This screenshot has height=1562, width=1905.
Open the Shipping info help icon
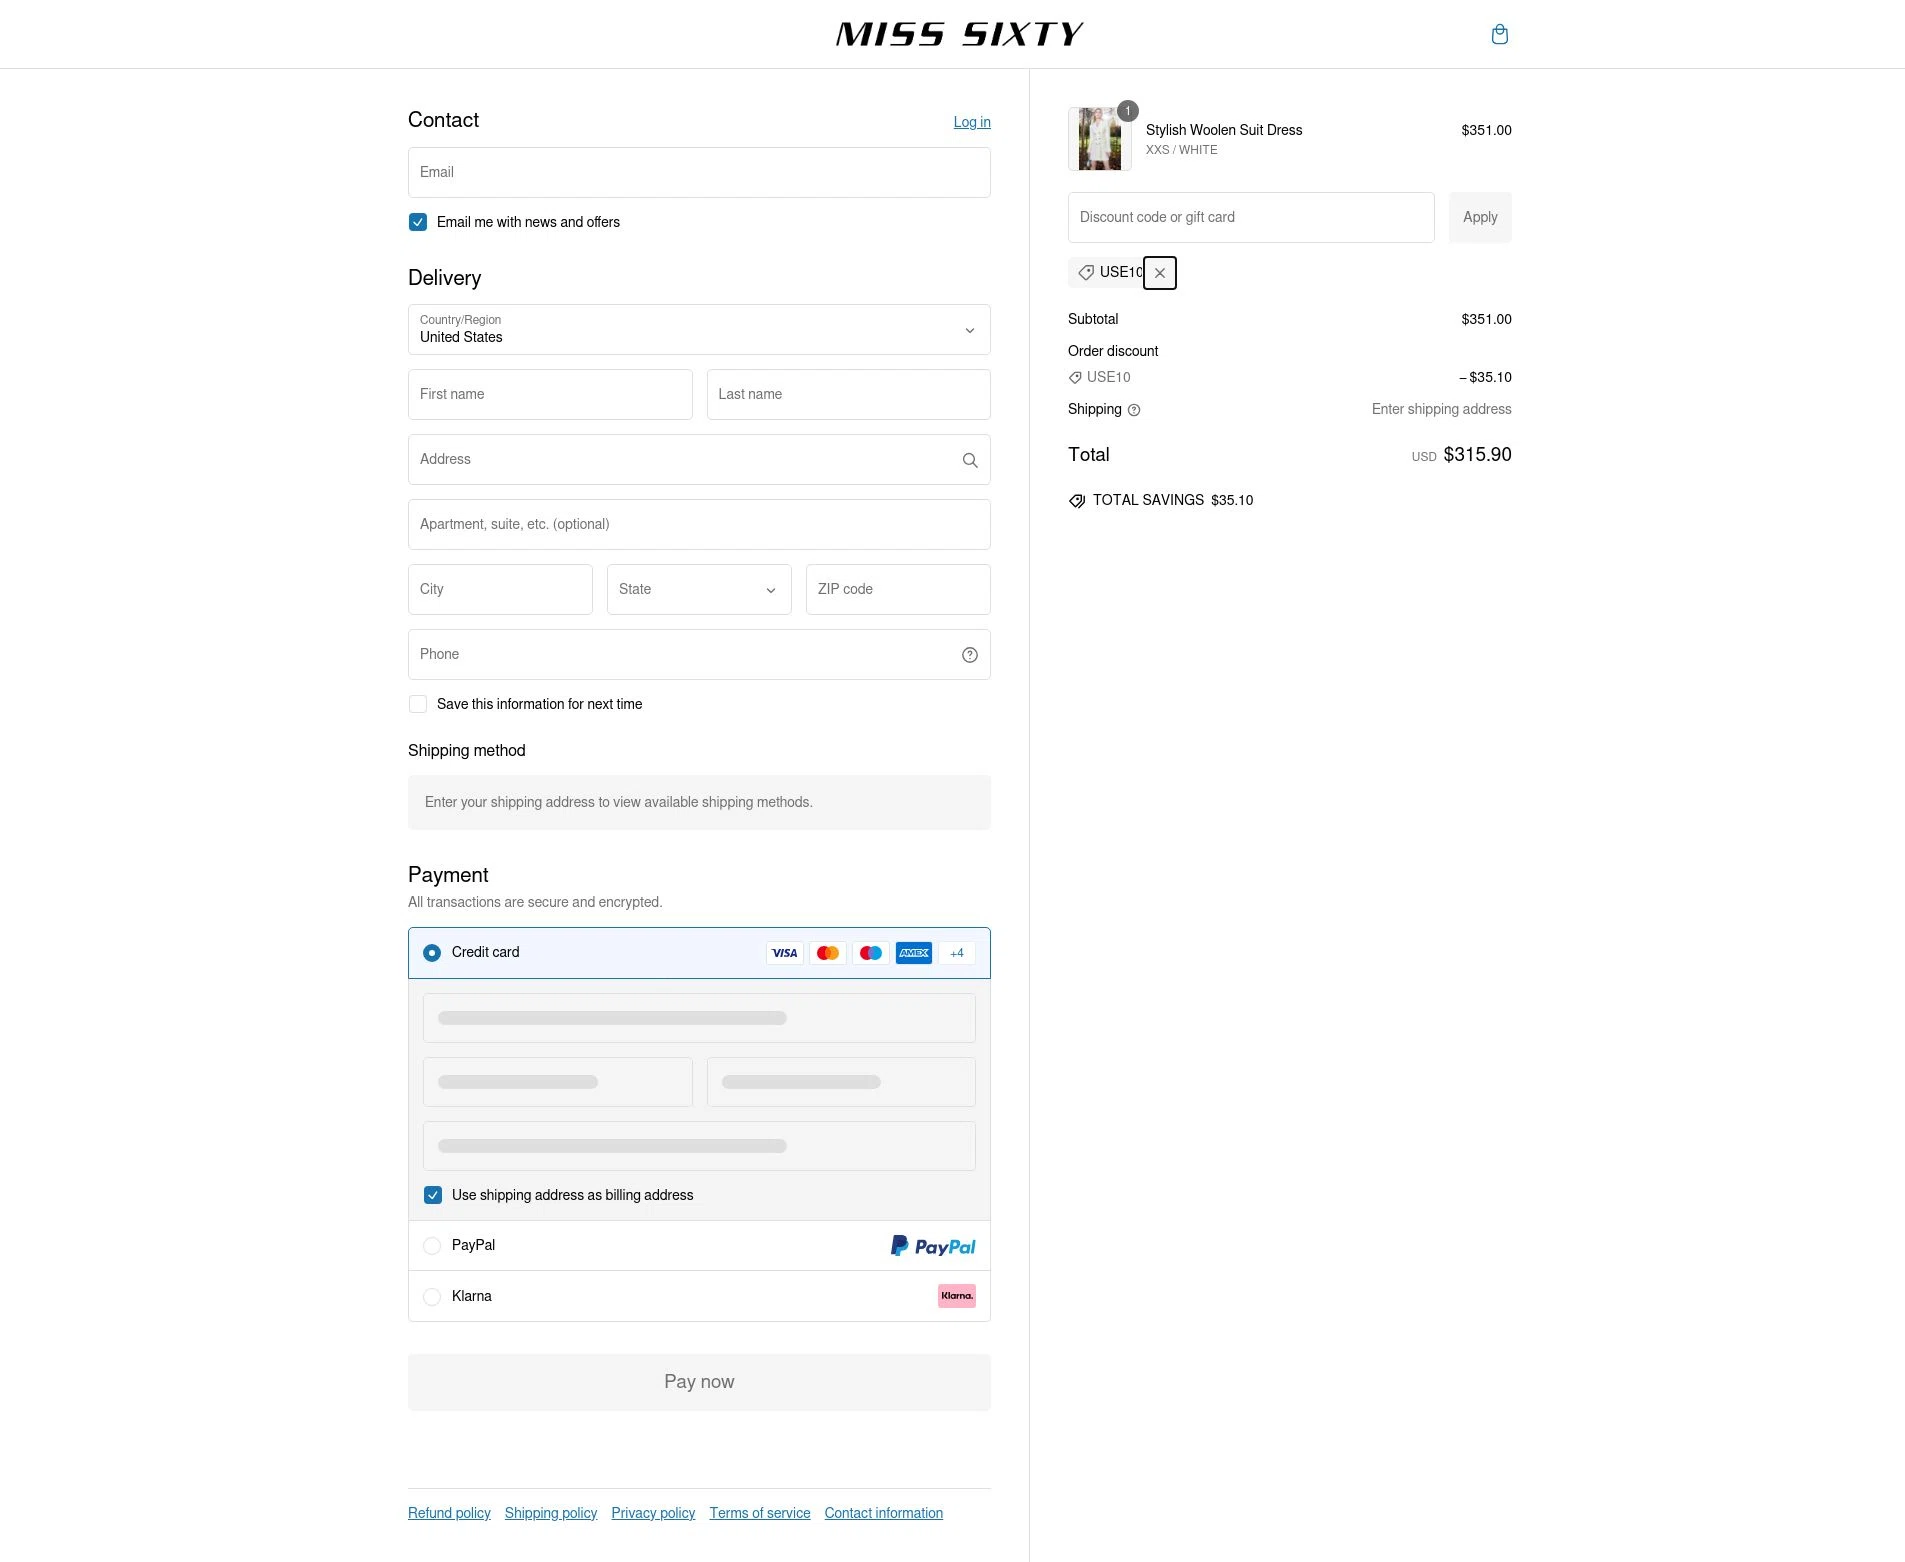tap(1134, 410)
